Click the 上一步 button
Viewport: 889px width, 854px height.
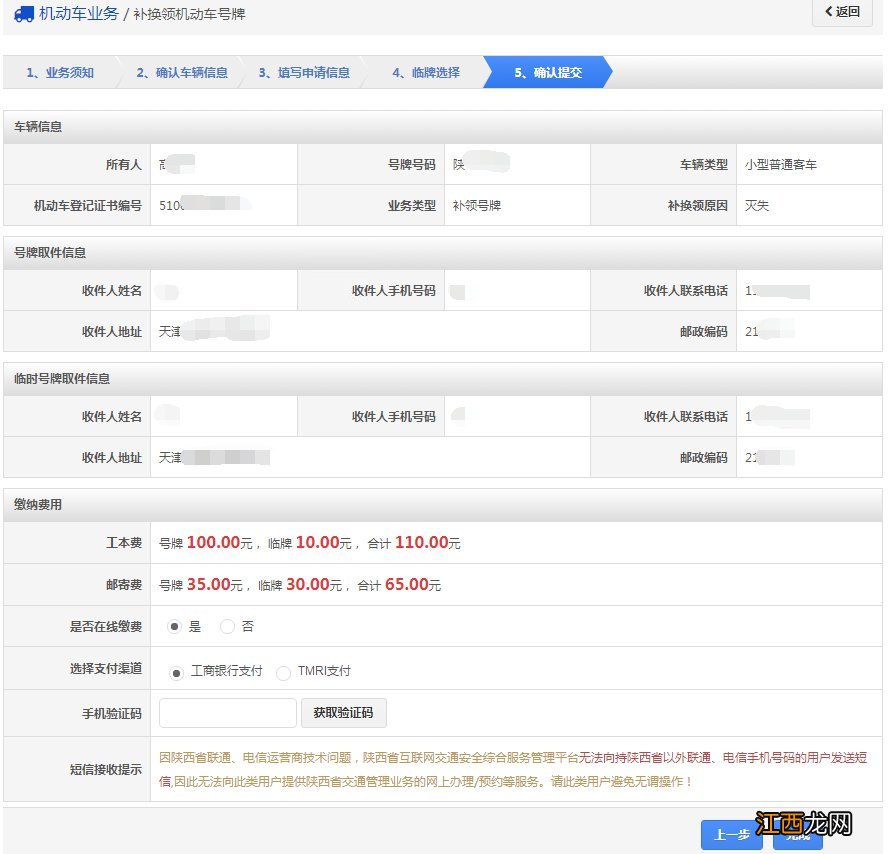tap(732, 834)
